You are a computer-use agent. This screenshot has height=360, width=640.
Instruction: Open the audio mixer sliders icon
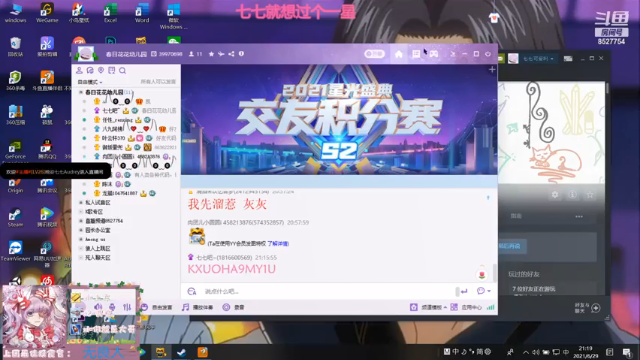tap(127, 307)
